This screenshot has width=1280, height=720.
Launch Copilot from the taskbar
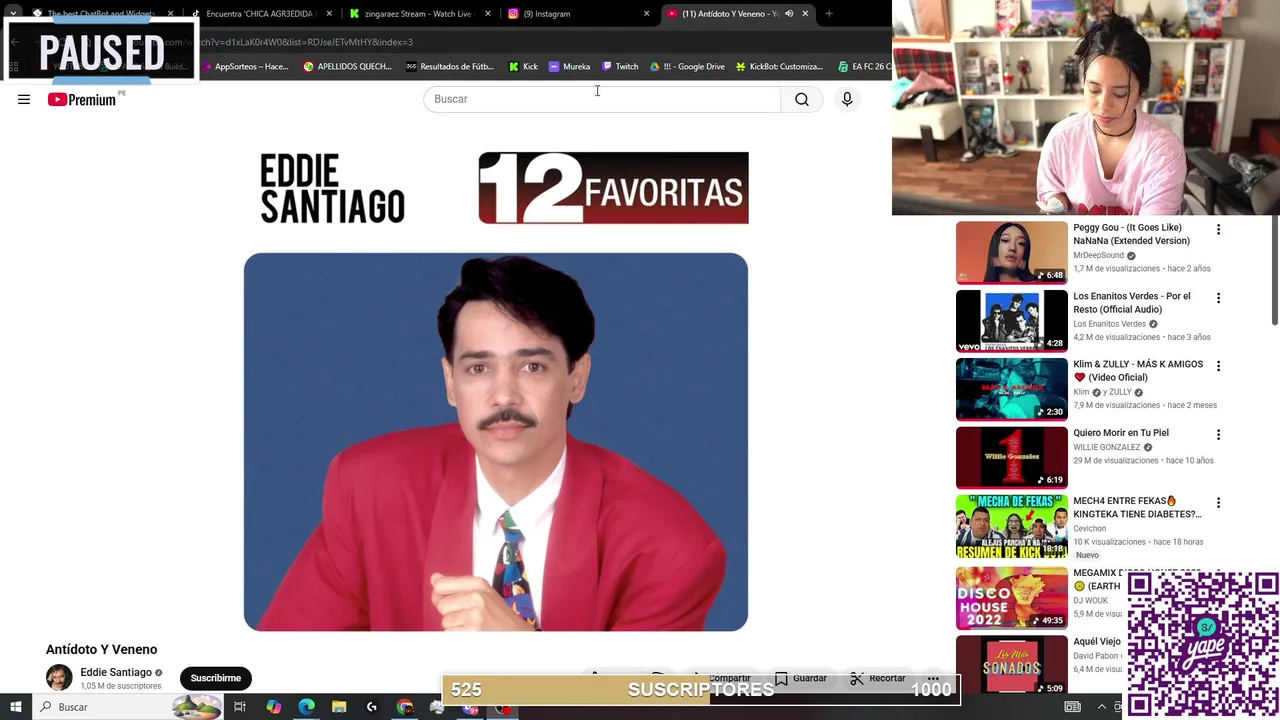point(274,707)
